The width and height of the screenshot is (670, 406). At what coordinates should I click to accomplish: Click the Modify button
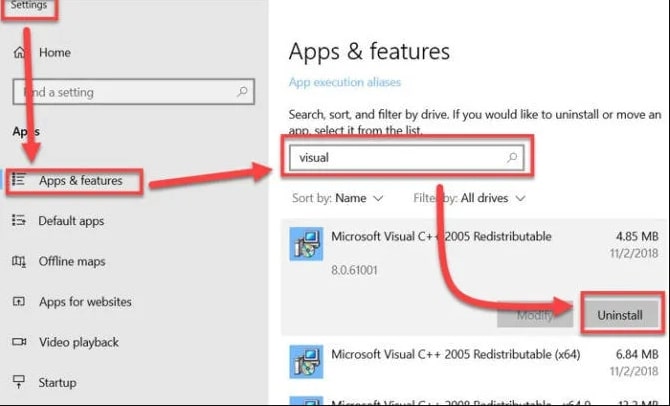535,315
